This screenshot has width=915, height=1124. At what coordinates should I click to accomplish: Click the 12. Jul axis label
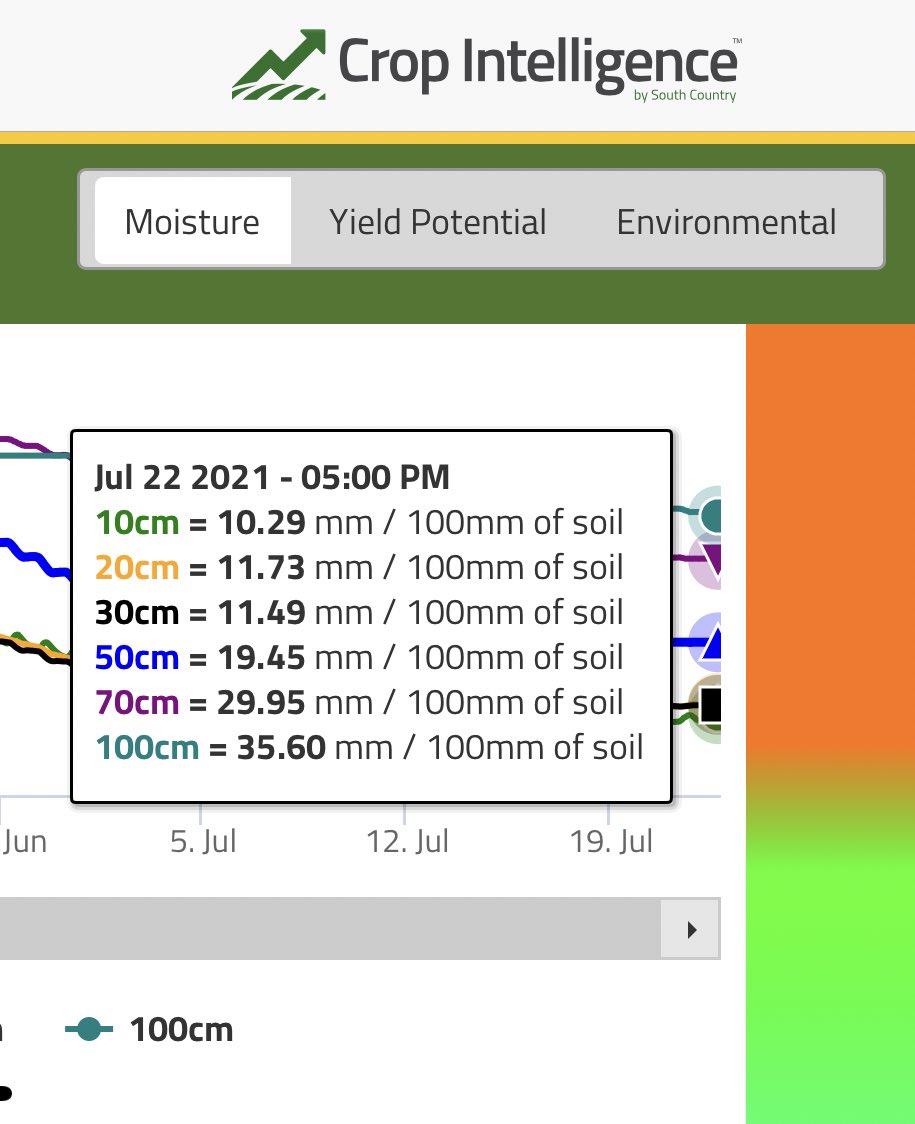click(407, 842)
